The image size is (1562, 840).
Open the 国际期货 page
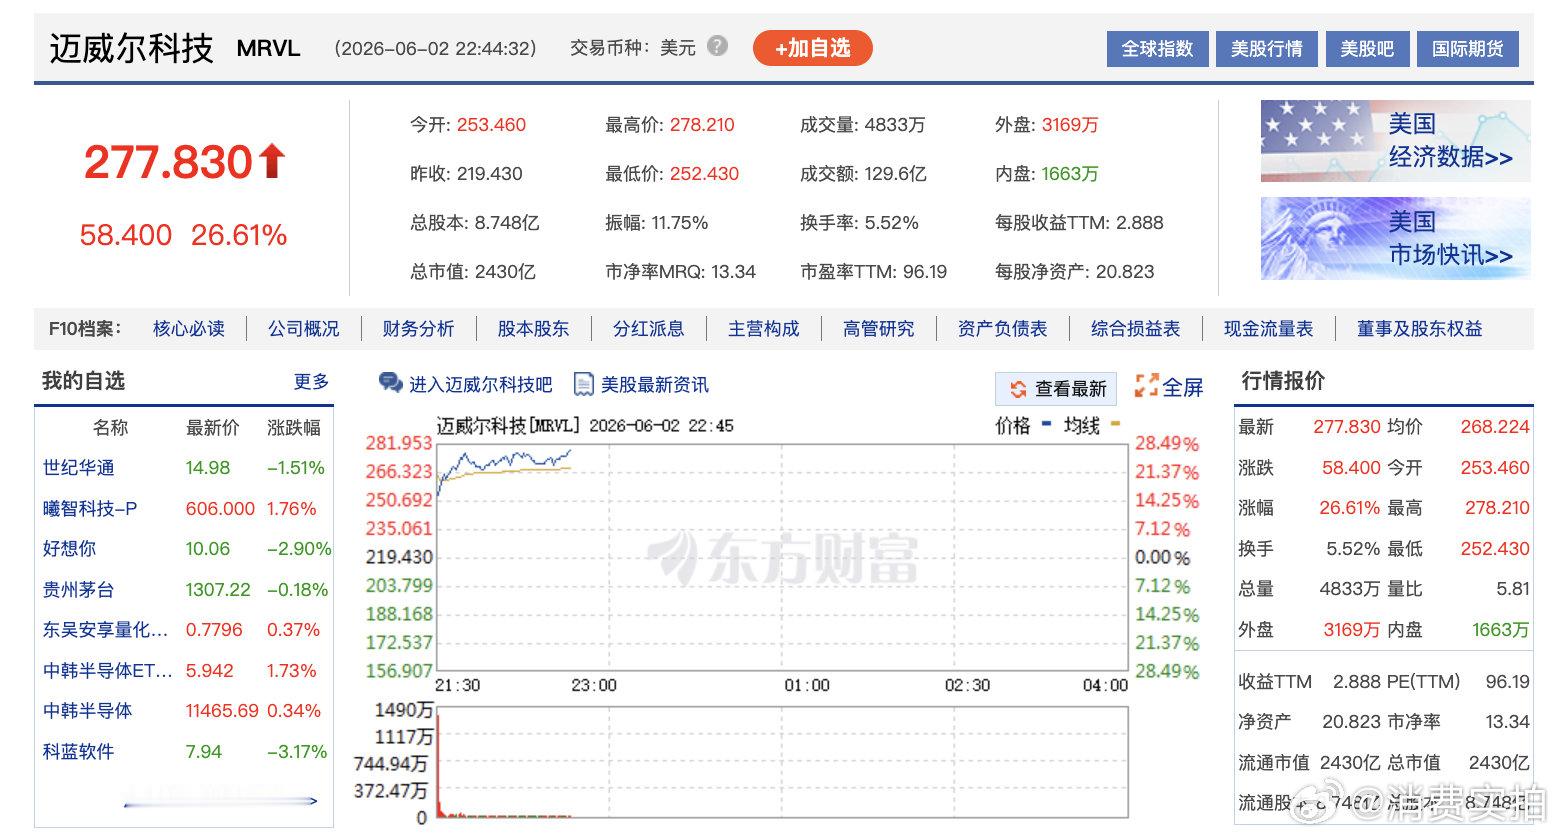click(1467, 49)
